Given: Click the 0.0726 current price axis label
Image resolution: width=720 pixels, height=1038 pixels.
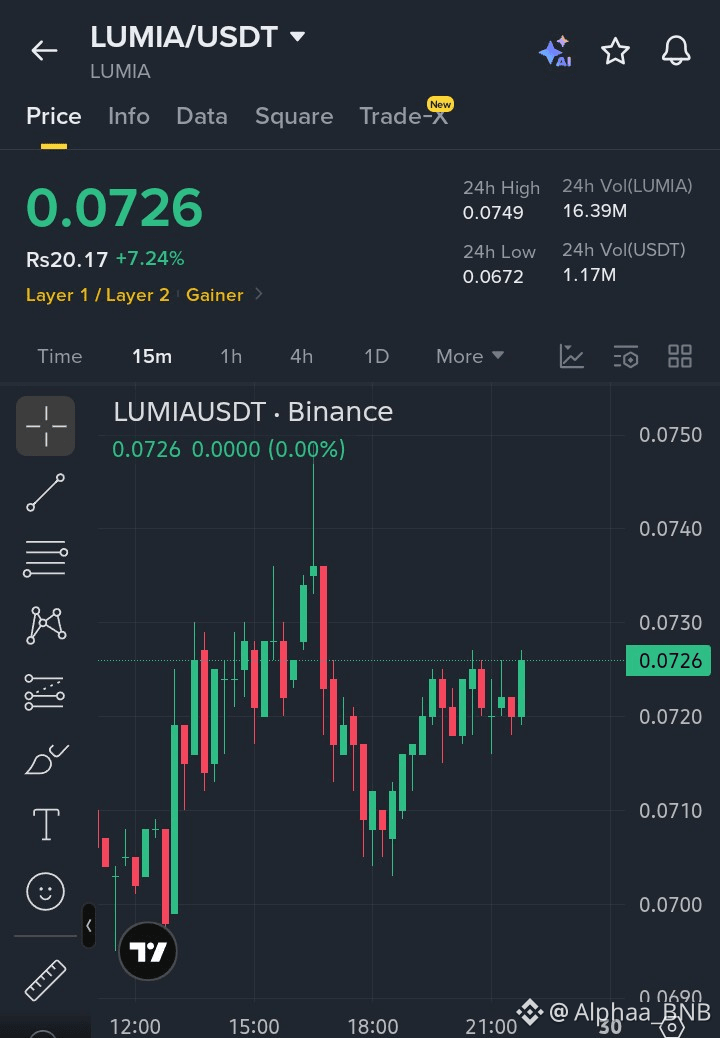Looking at the screenshot, I should click(x=668, y=661).
